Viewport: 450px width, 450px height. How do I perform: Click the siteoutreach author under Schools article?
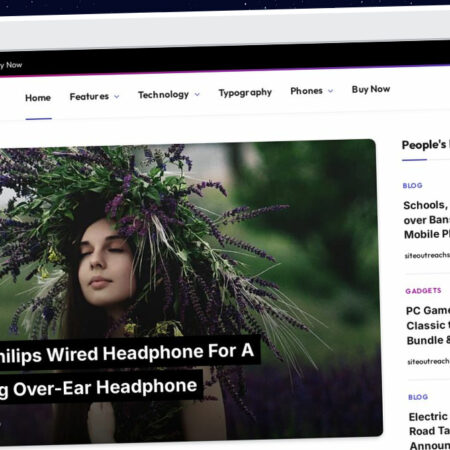tap(427, 256)
